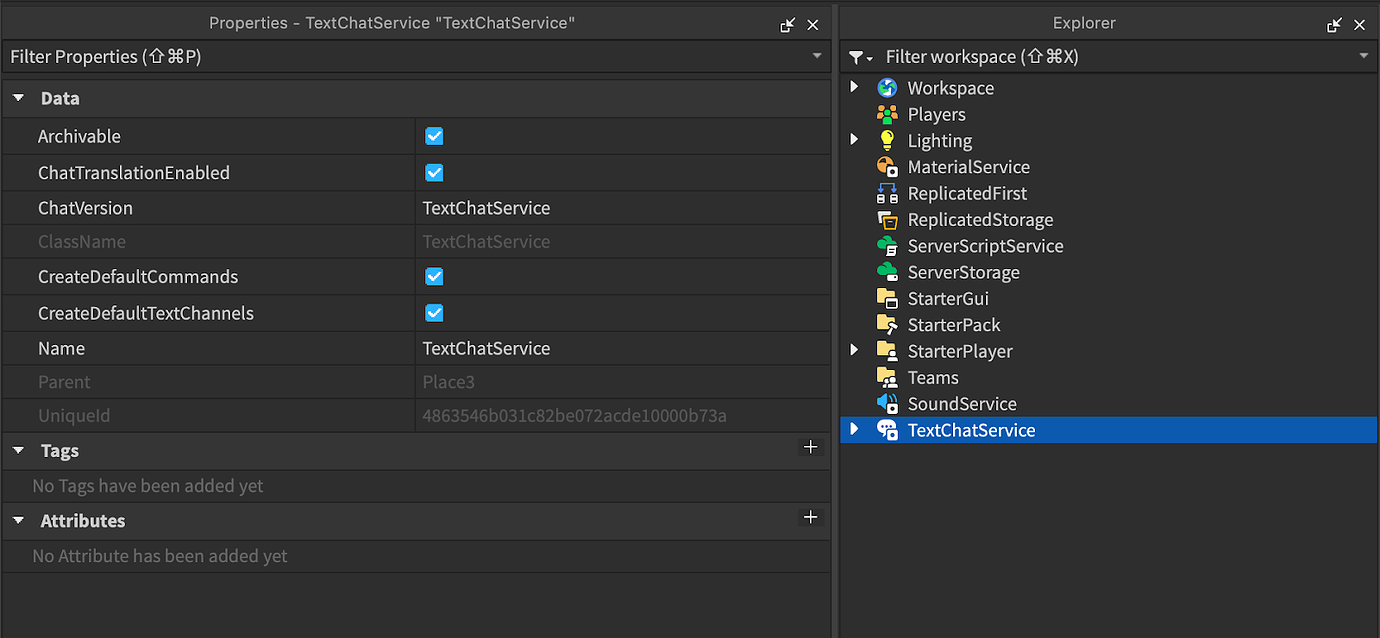The width and height of the screenshot is (1380, 638).
Task: Click the Teams service entry
Action: (932, 377)
